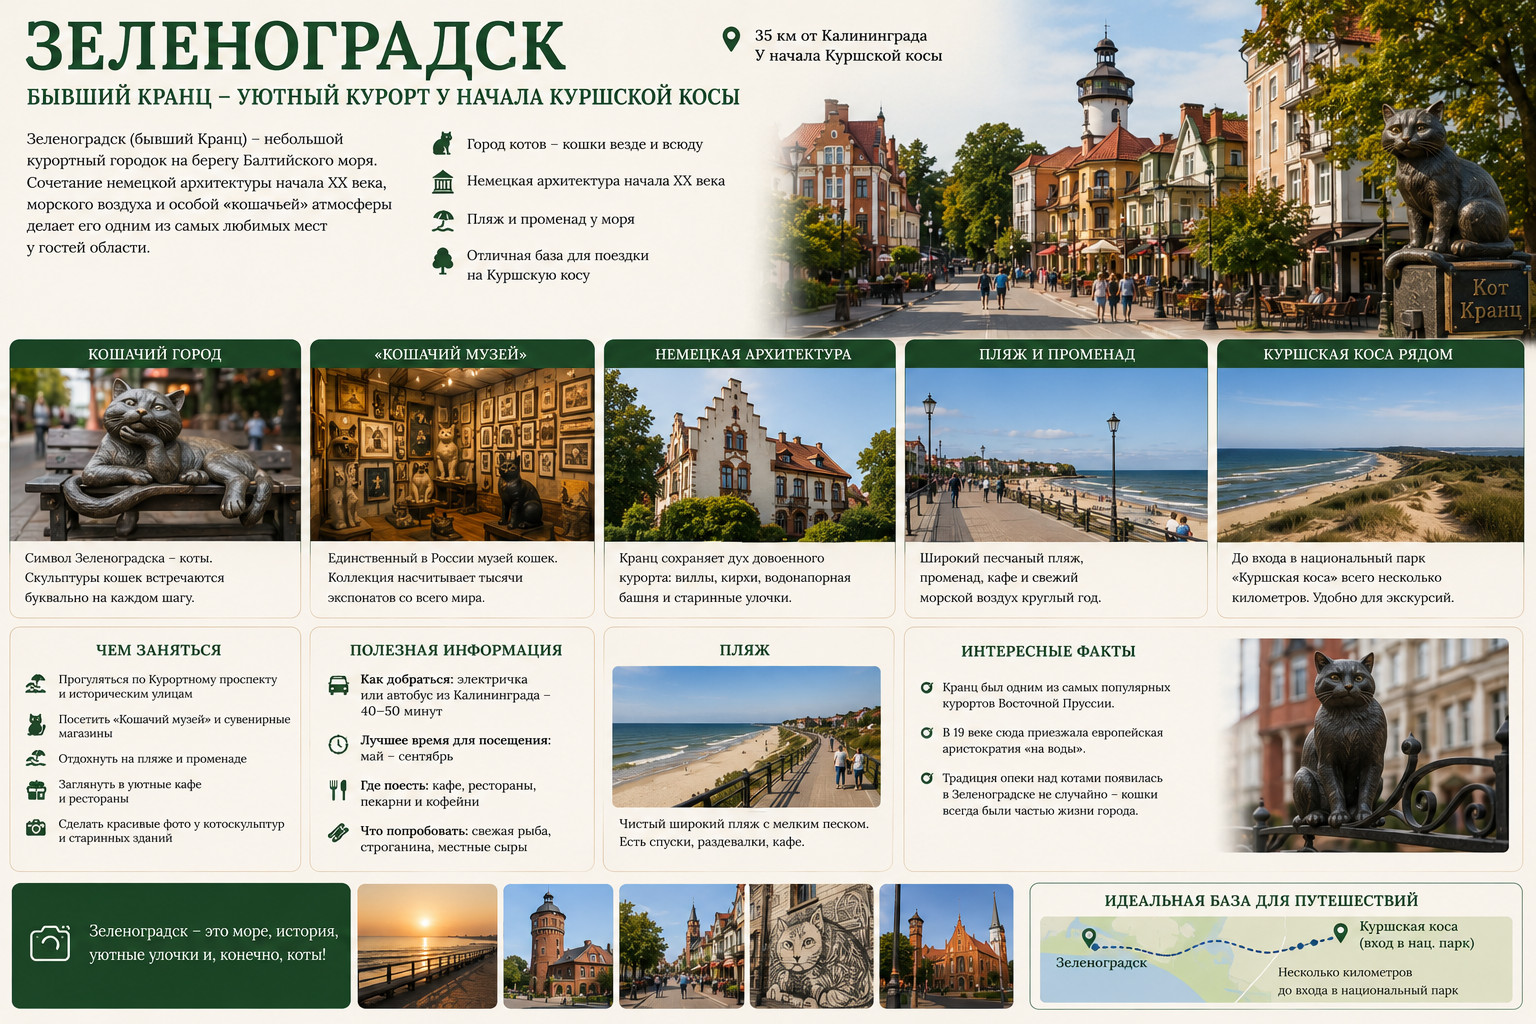Viewport: 1536px width, 1024px height.
Task: Click the beach umbrella icon beside 'Пляж и променад у моря'
Action: (443, 220)
